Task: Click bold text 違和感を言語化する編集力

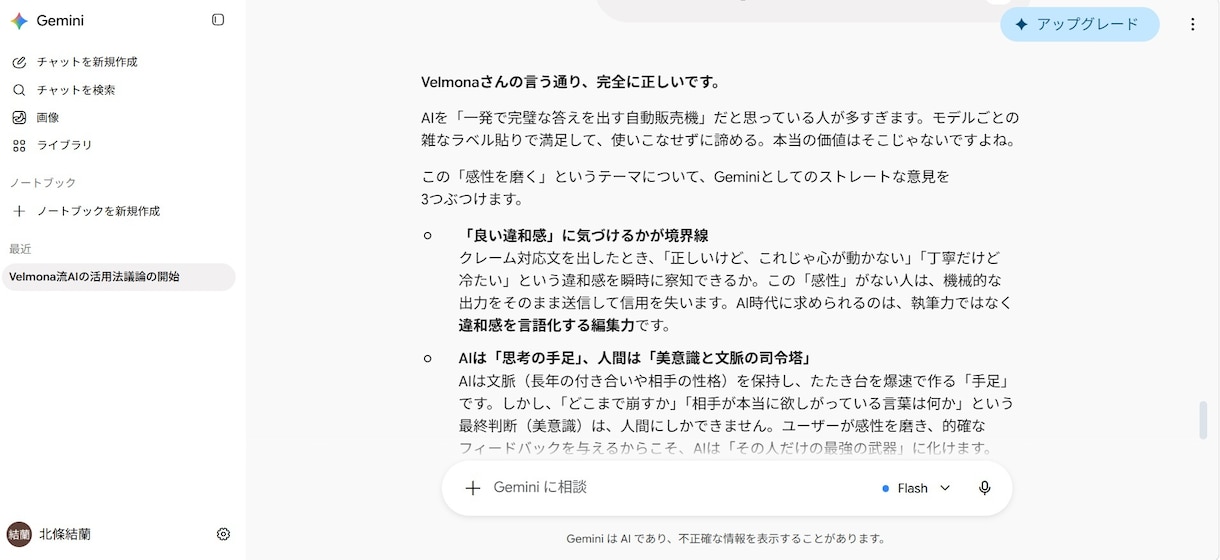Action: (x=547, y=325)
